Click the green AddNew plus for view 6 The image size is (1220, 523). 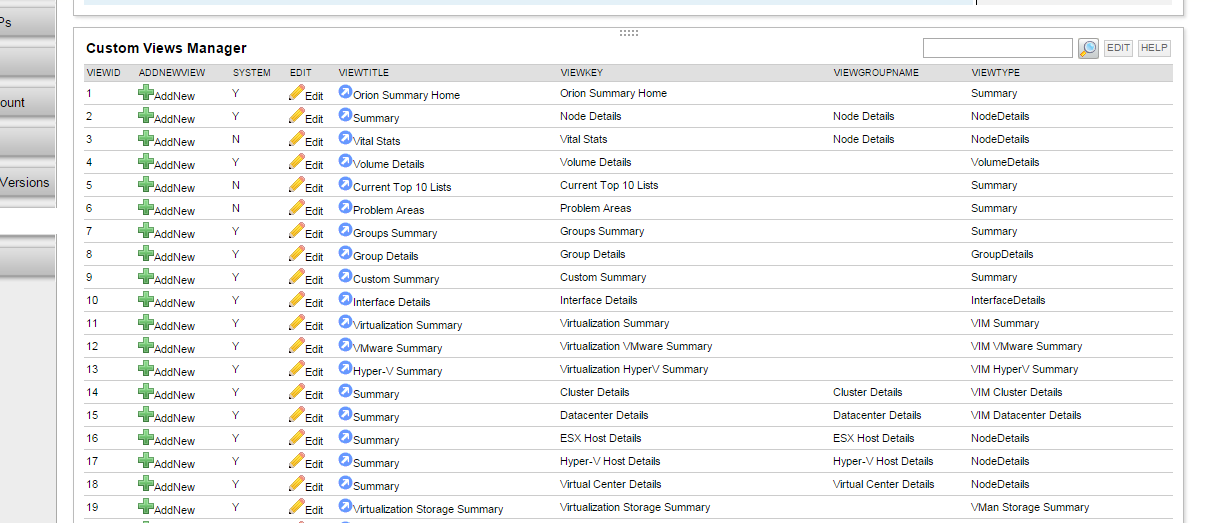coord(146,208)
